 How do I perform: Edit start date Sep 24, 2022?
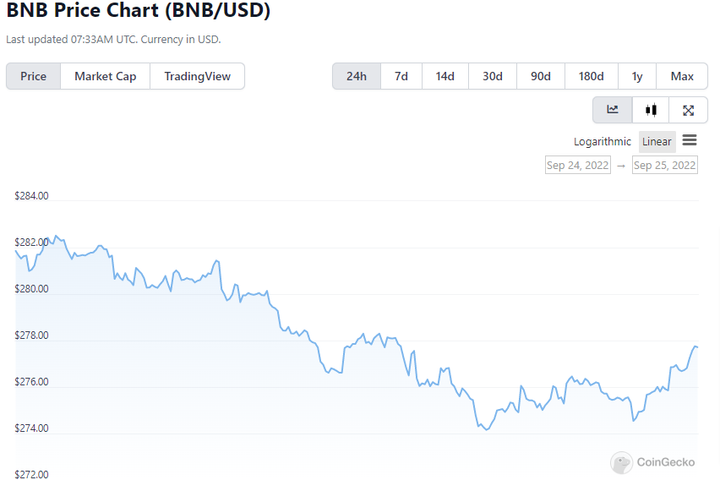point(578,165)
